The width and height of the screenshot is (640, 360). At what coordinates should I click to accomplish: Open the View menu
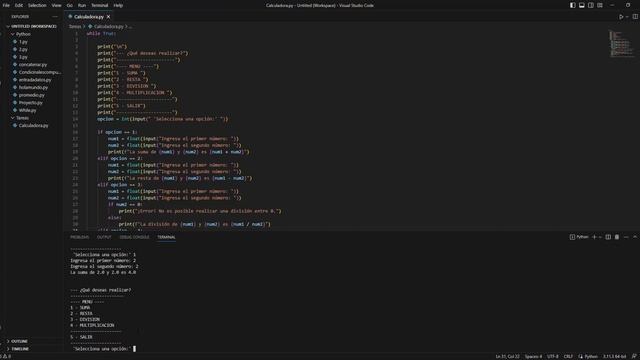[x=56, y=5]
